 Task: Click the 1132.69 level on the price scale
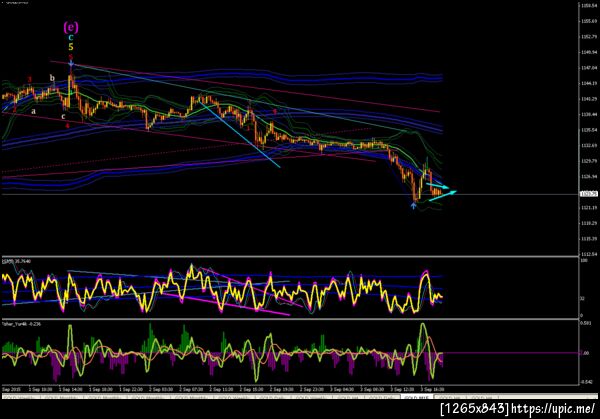[589, 145]
